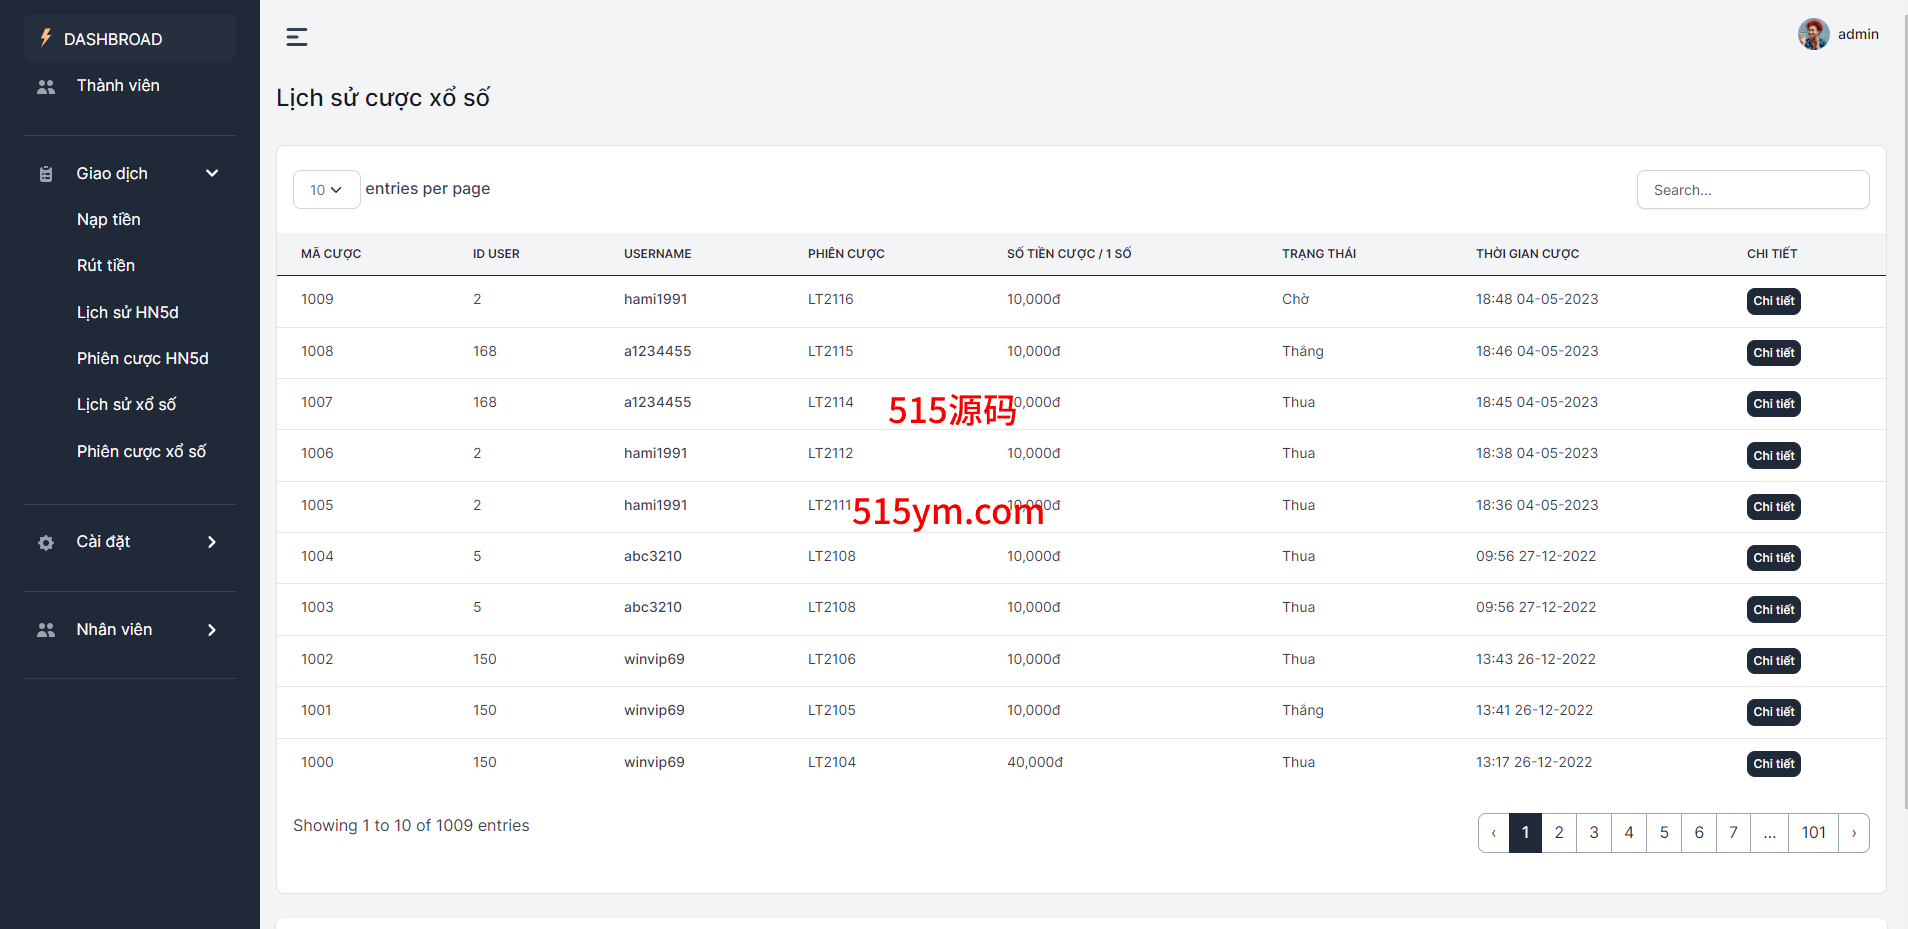Click the DASHBROAD lightning bolt icon
Image resolution: width=1908 pixels, height=929 pixels.
coord(45,38)
